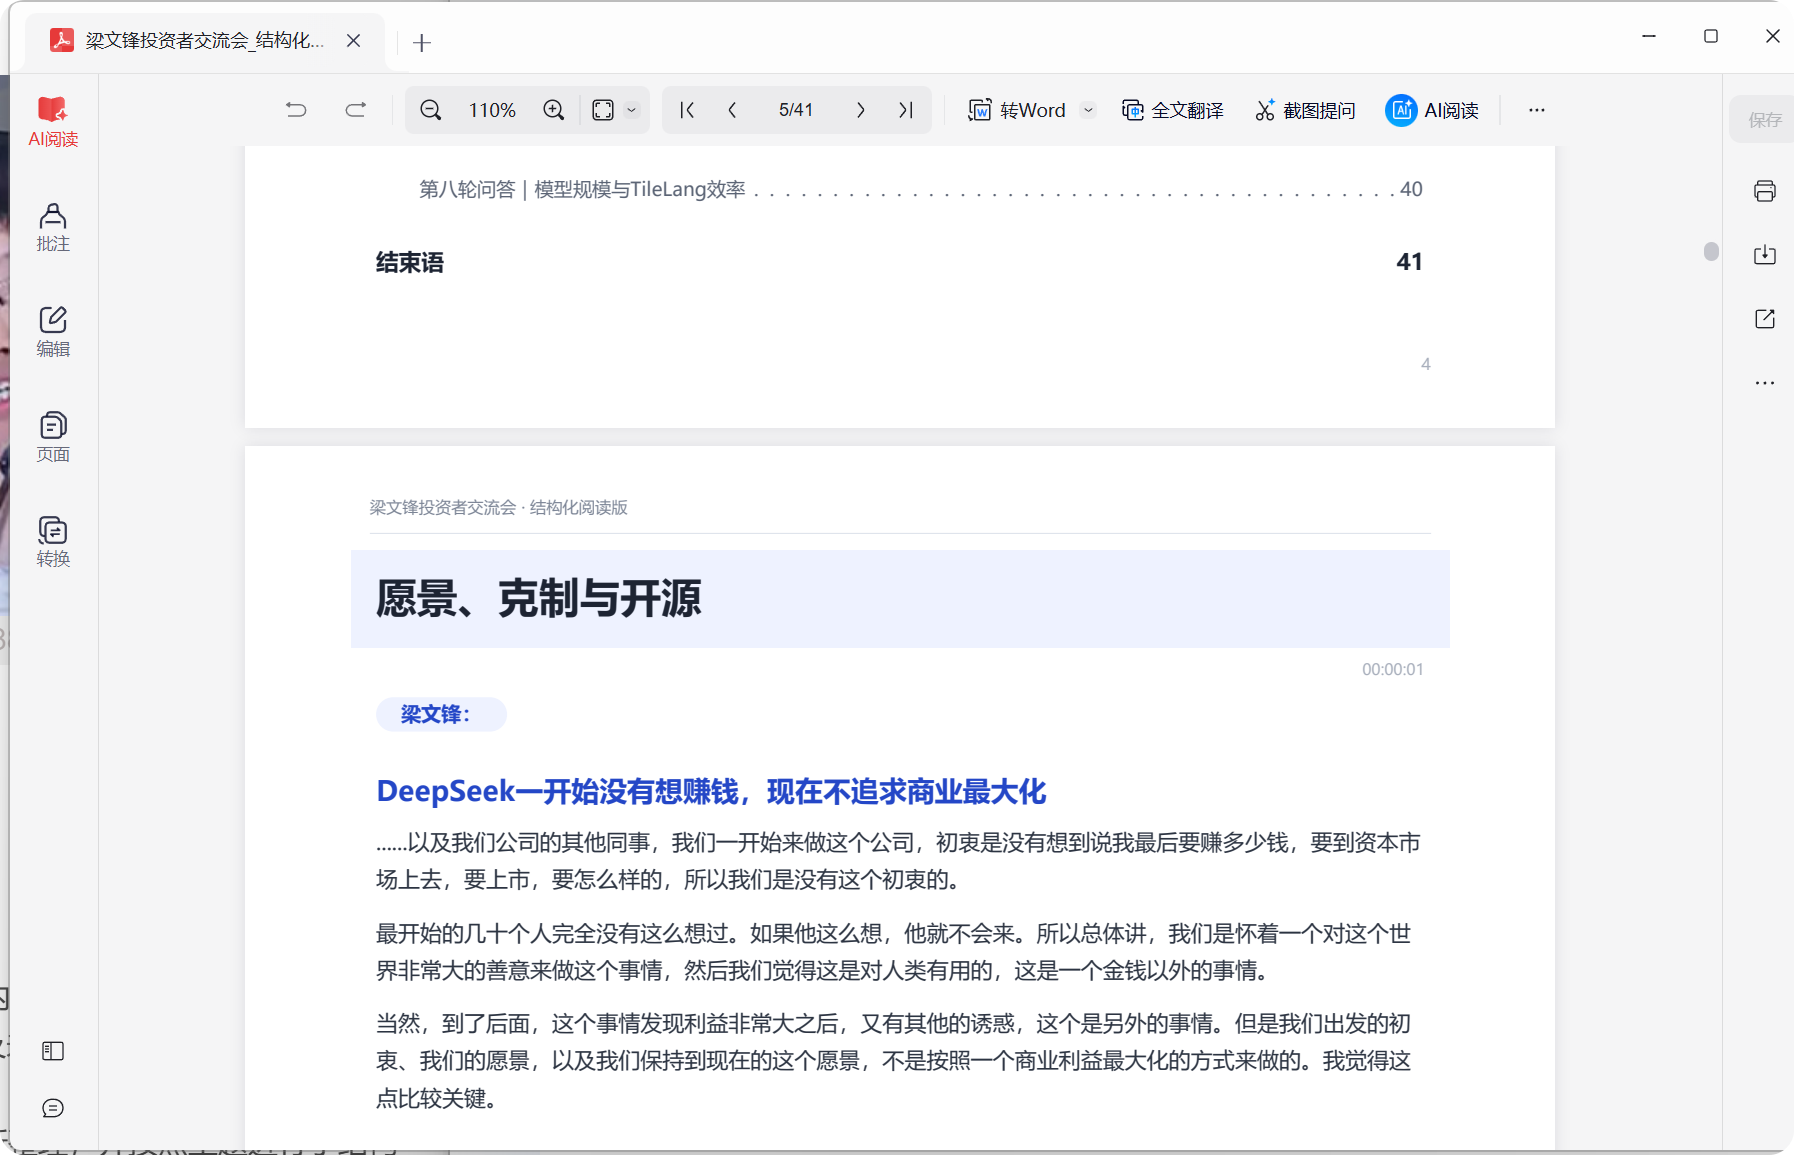
Task: Click heading DeepSeek一开始没有想赚钱
Action: point(711,792)
